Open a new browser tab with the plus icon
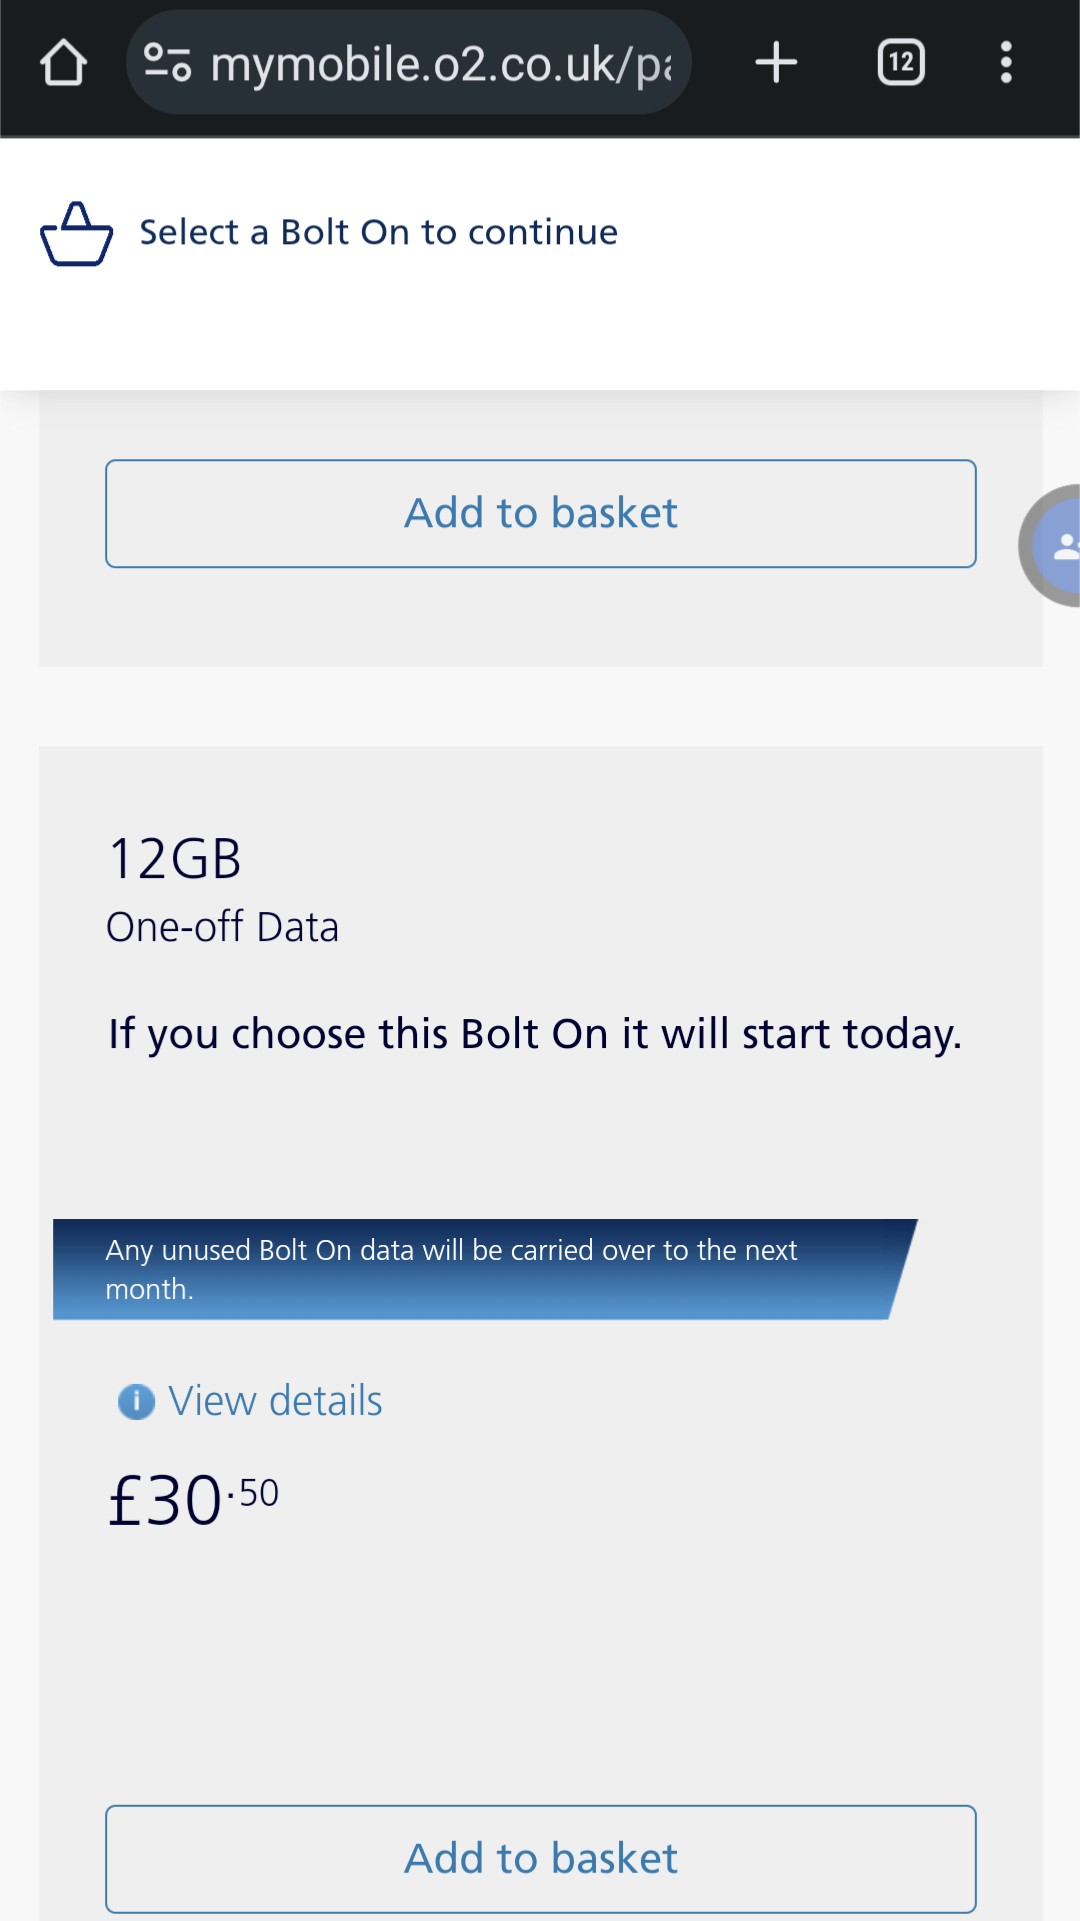Image resolution: width=1080 pixels, height=1921 pixels. click(x=776, y=62)
